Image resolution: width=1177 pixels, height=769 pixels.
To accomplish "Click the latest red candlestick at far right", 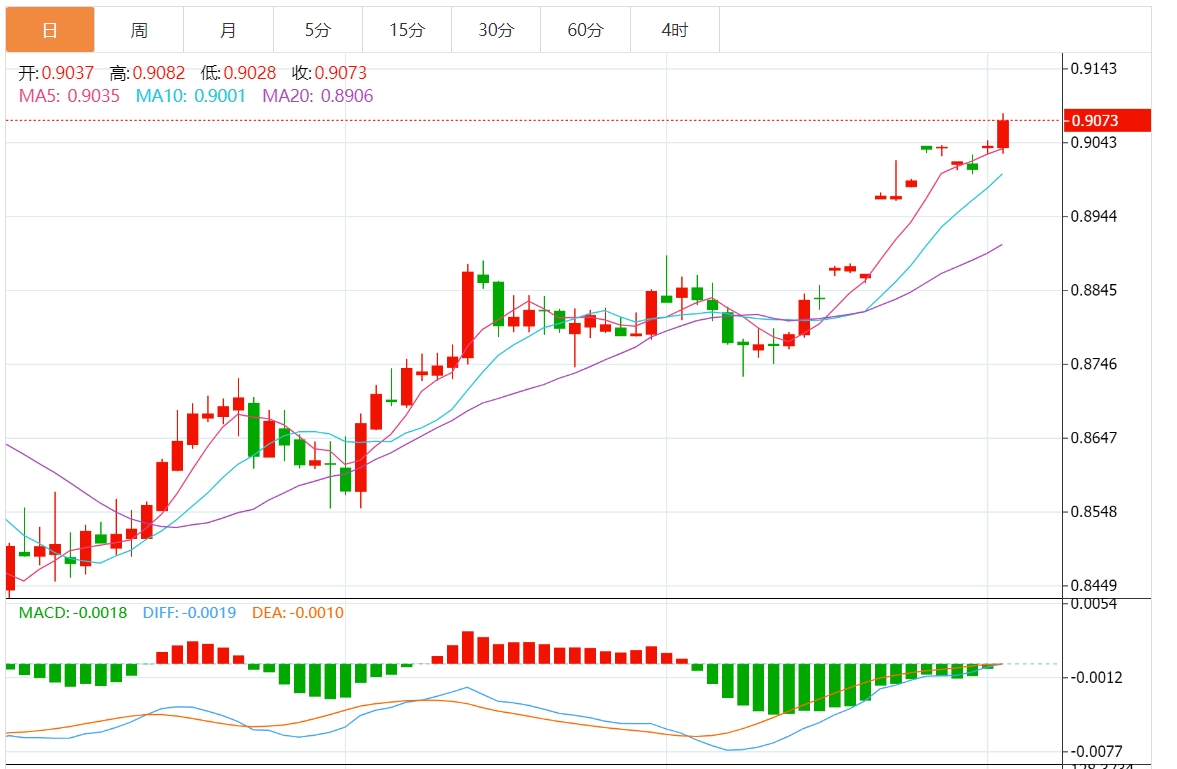I will pyautogui.click(x=1003, y=134).
